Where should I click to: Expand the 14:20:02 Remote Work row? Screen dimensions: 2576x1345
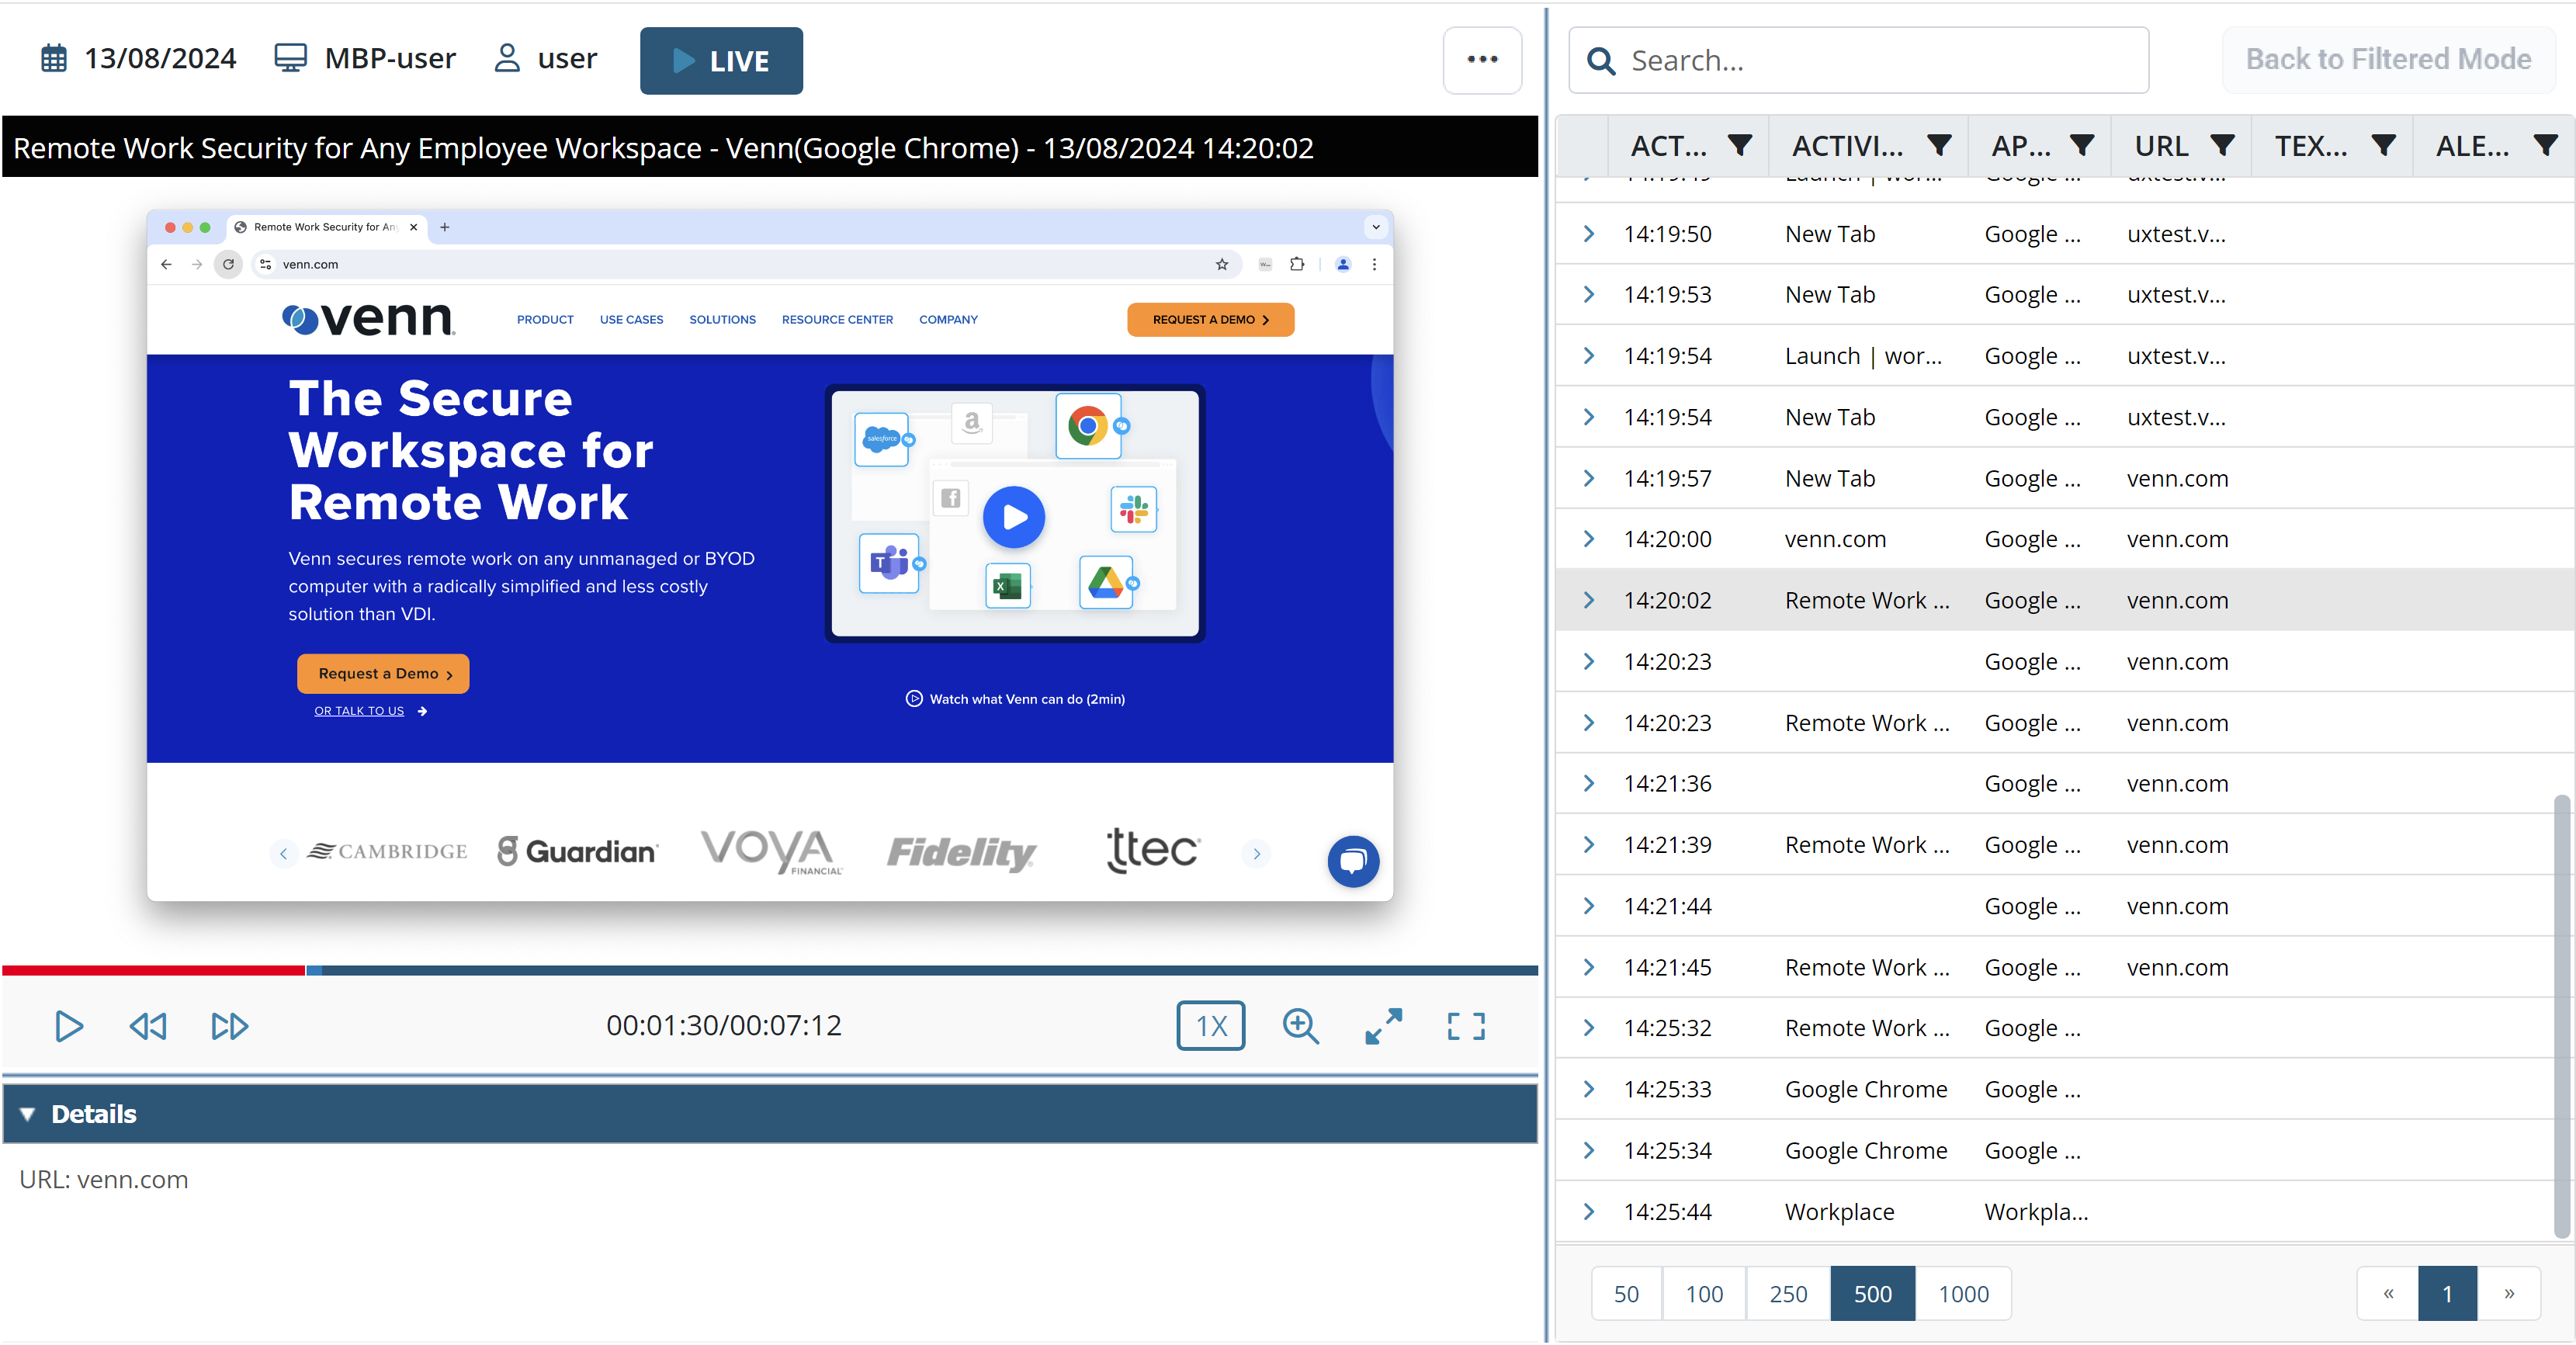pos(1589,600)
